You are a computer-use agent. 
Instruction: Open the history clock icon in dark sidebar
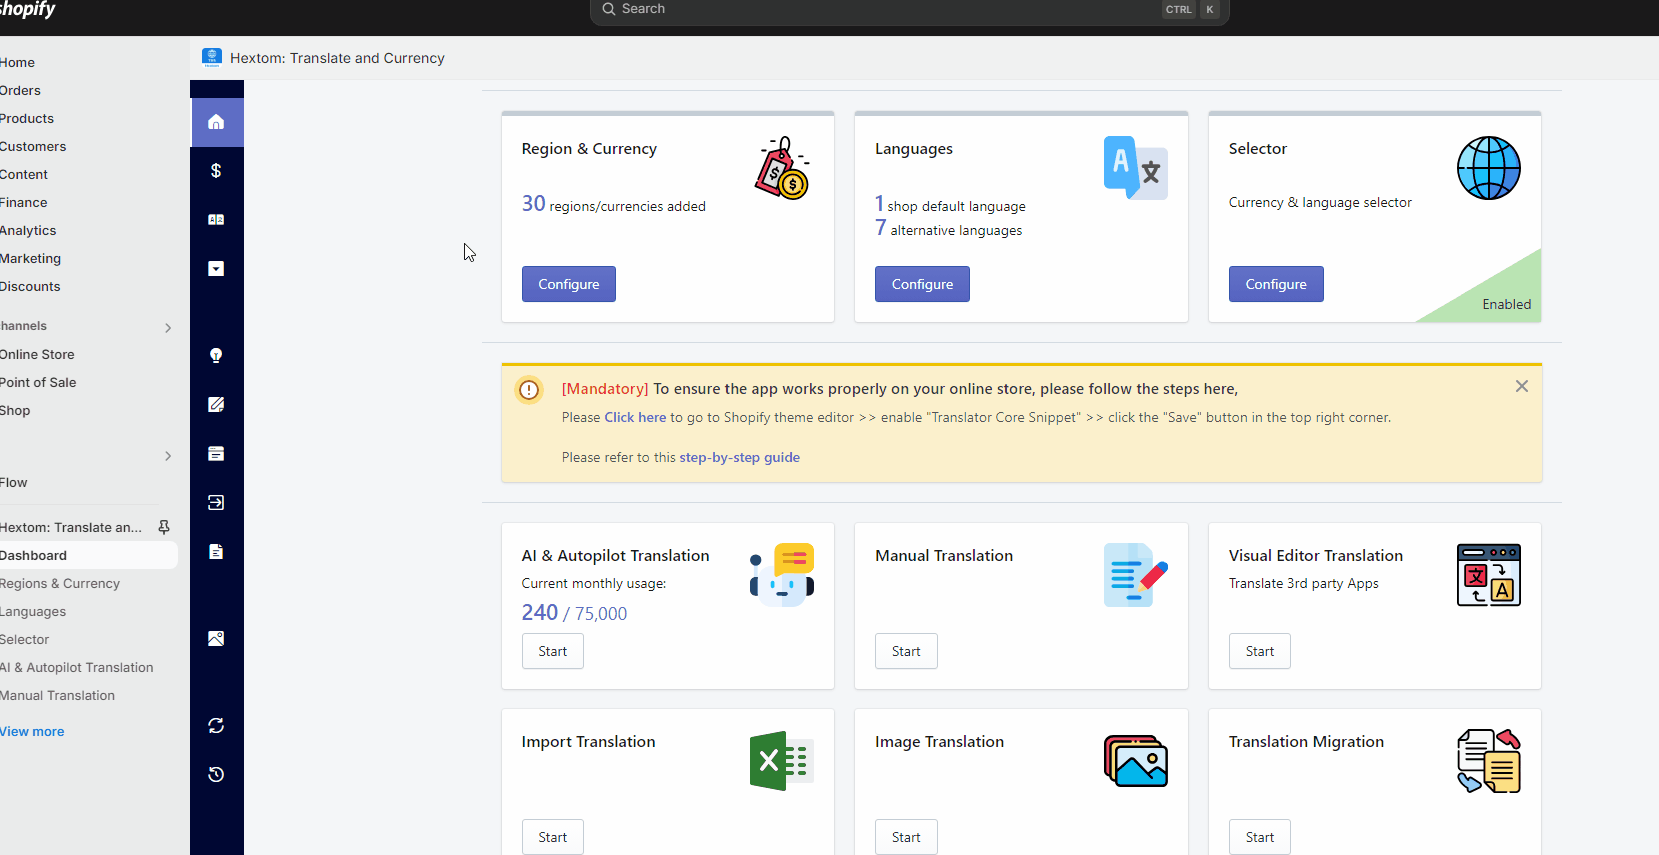click(x=216, y=775)
